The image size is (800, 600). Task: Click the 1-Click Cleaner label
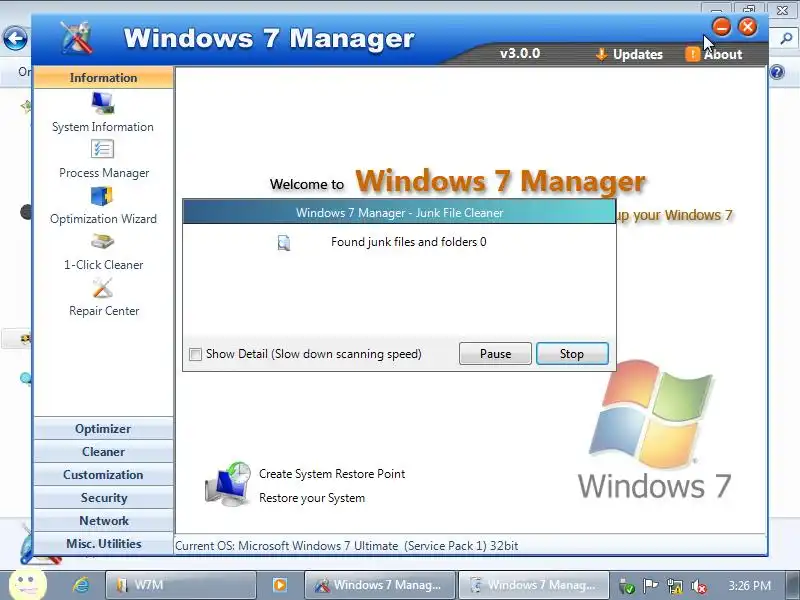[x=104, y=265]
